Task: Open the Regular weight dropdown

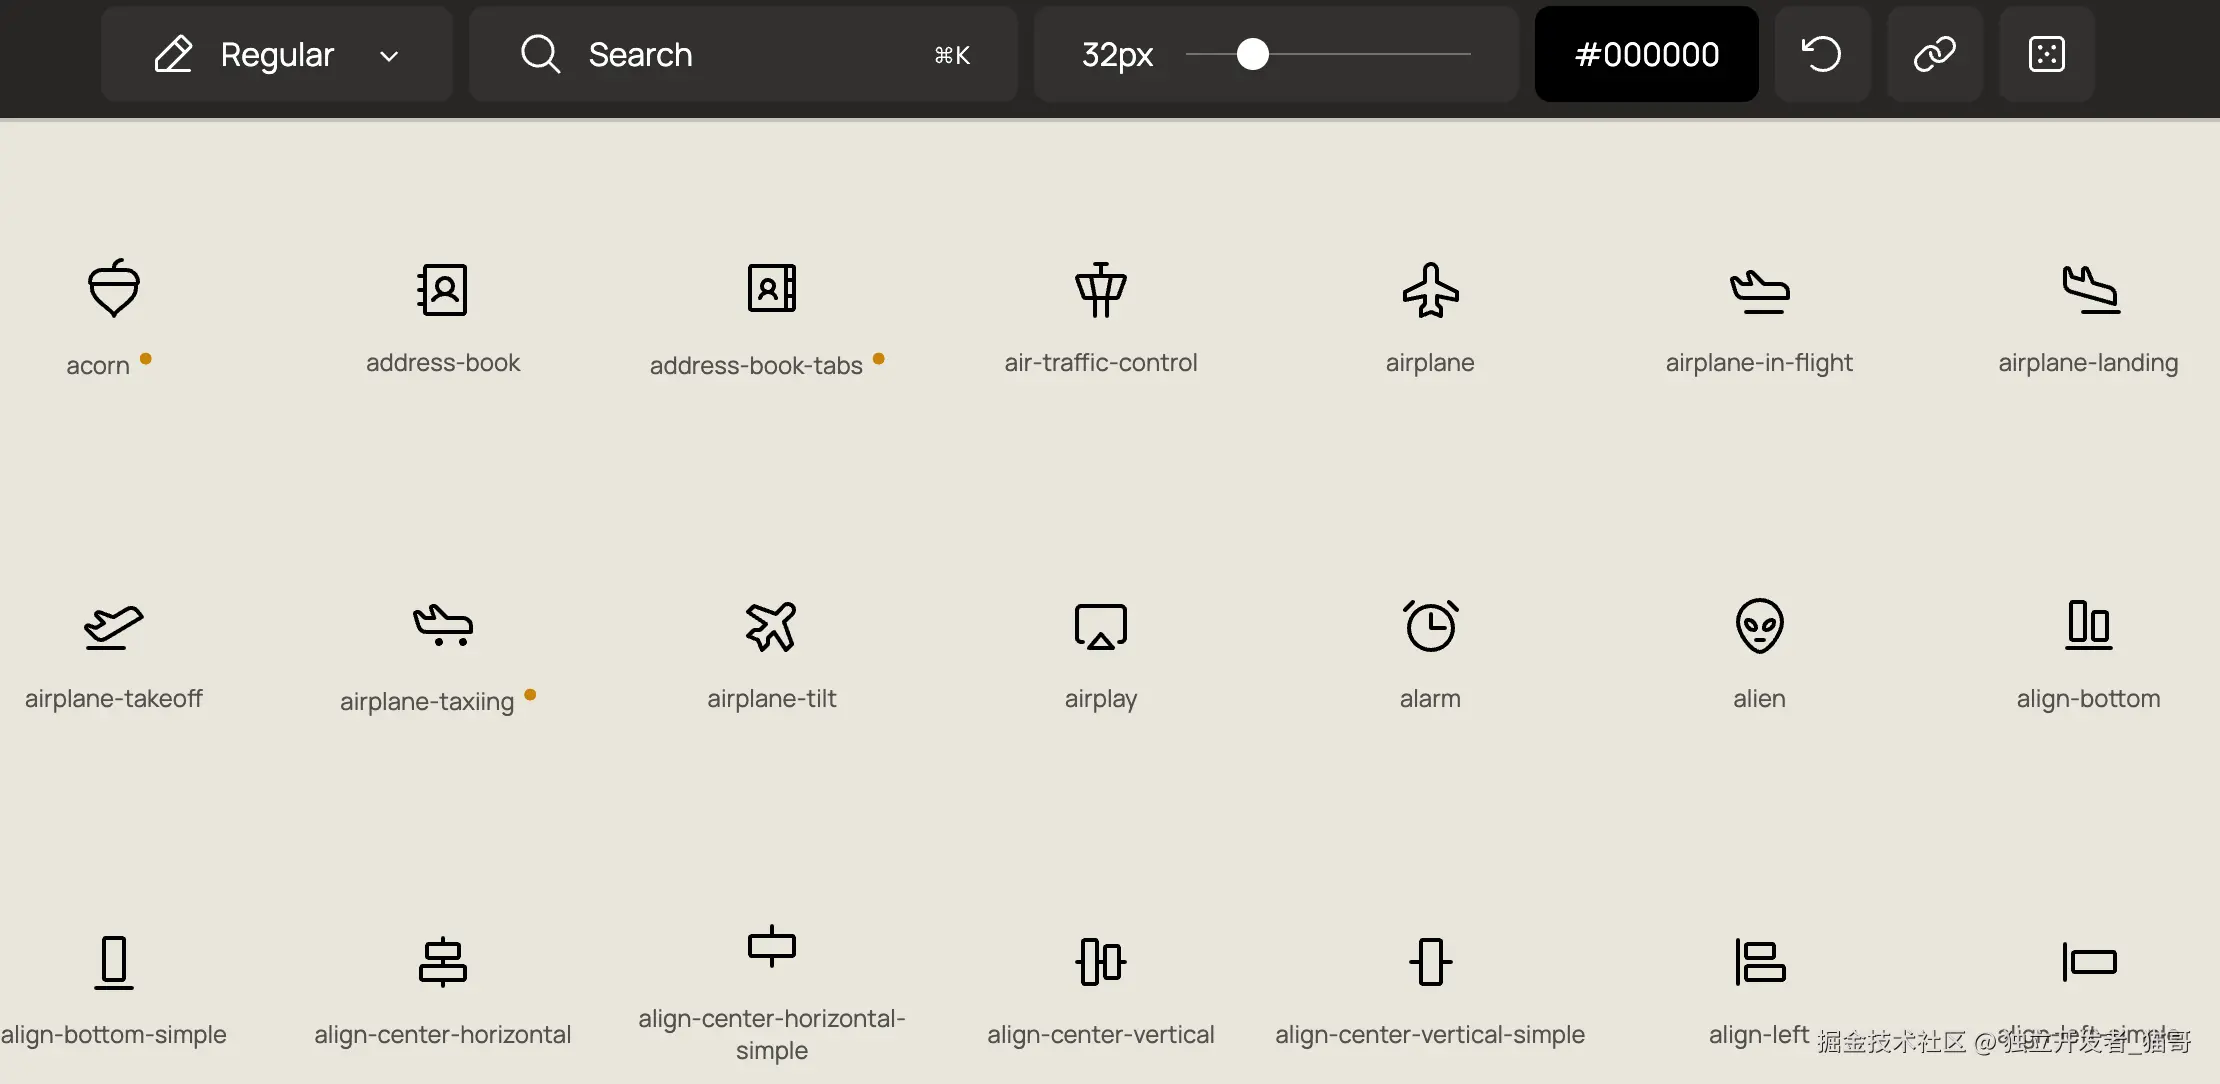Action: pos(276,54)
